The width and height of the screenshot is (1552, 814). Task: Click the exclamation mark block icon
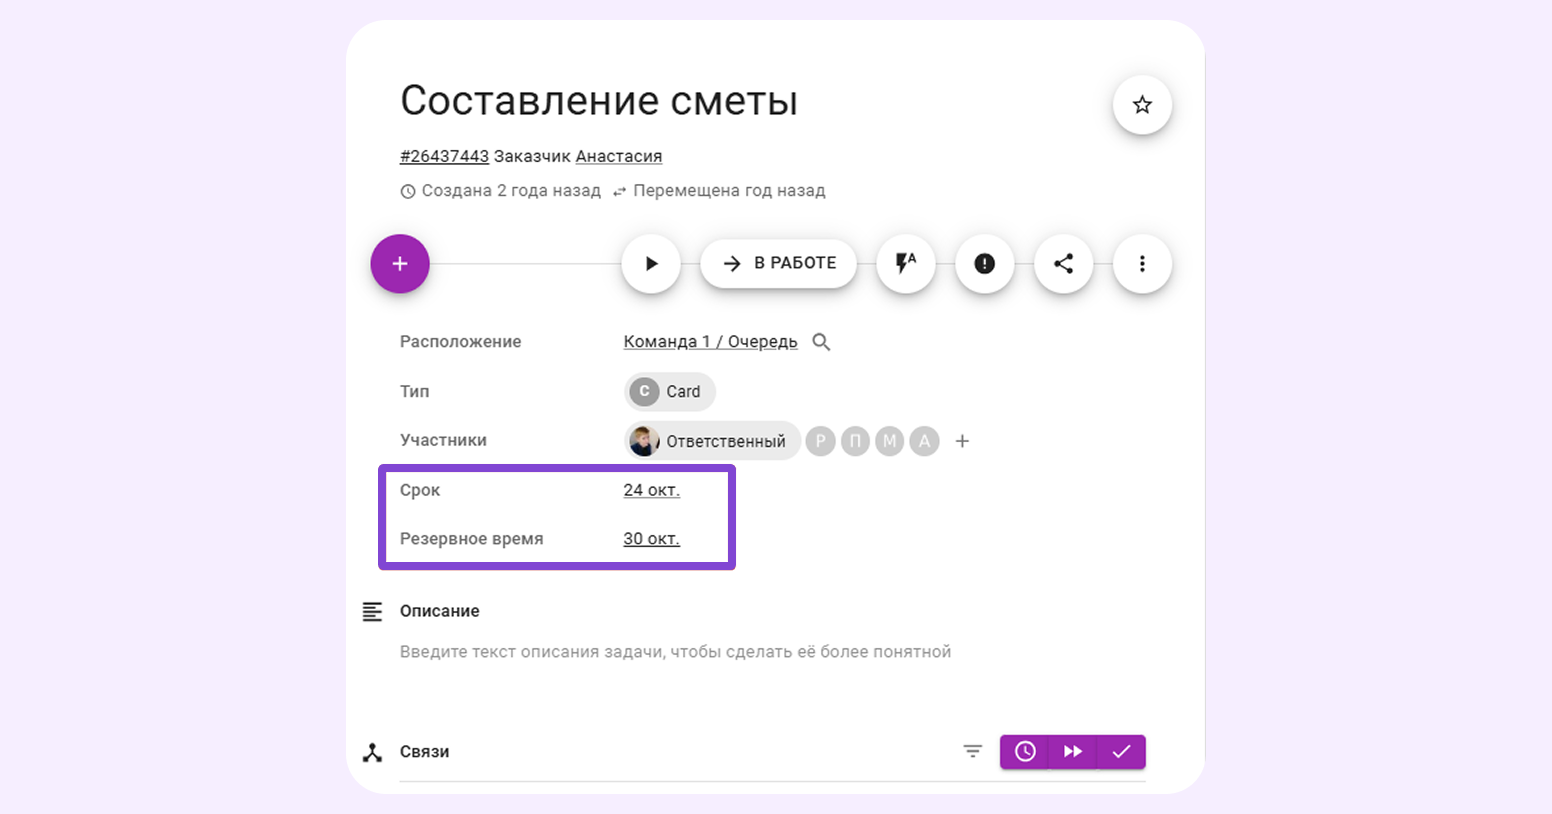click(984, 264)
